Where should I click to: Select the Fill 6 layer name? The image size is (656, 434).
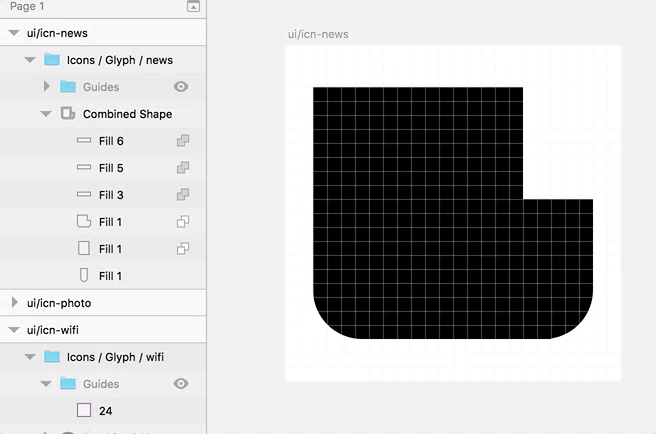point(111,141)
